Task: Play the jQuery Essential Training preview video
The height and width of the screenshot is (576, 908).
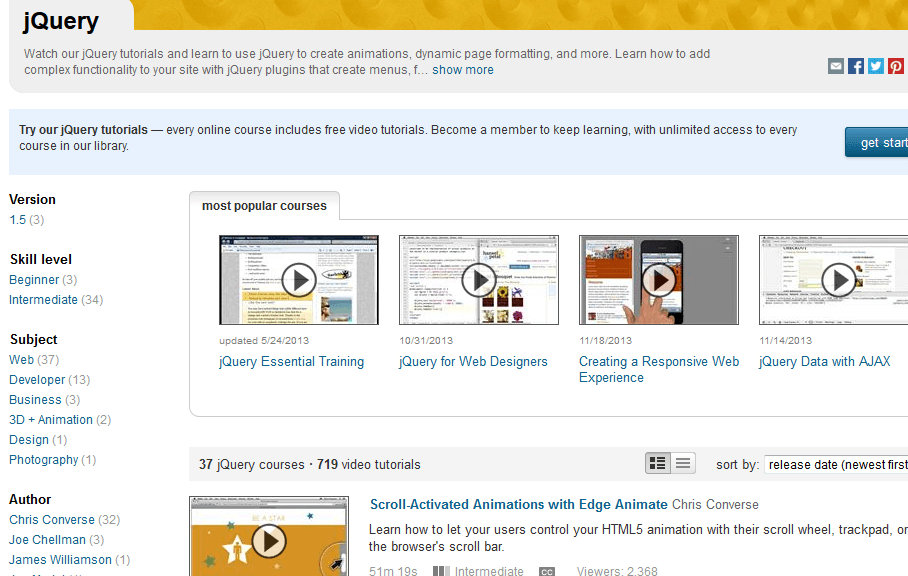Action: click(x=299, y=280)
